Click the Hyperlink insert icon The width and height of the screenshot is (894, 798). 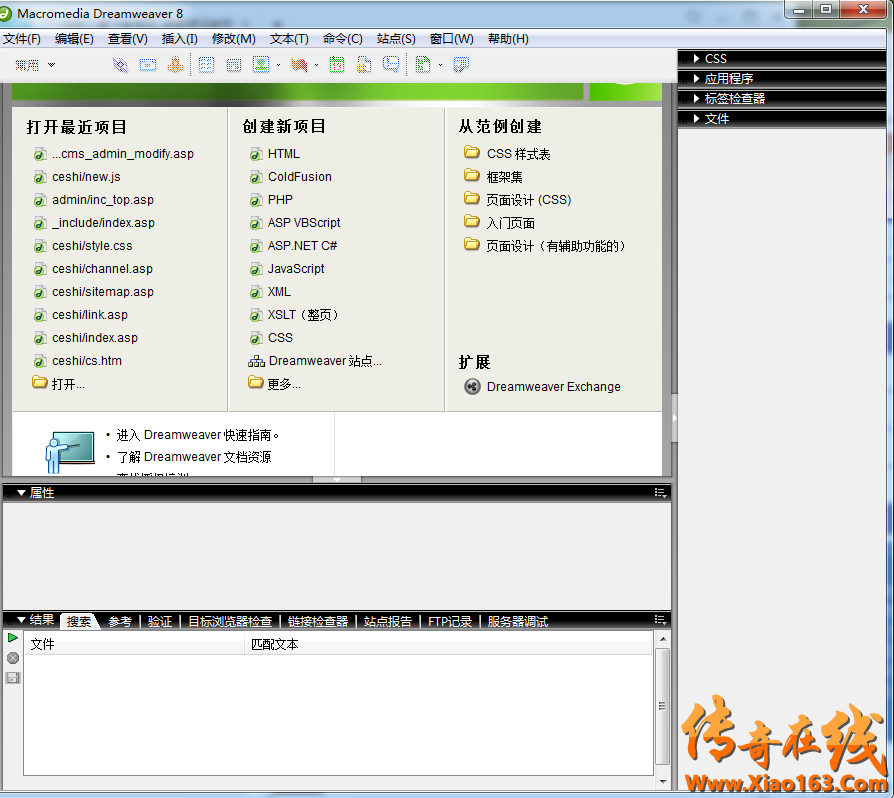(120, 65)
